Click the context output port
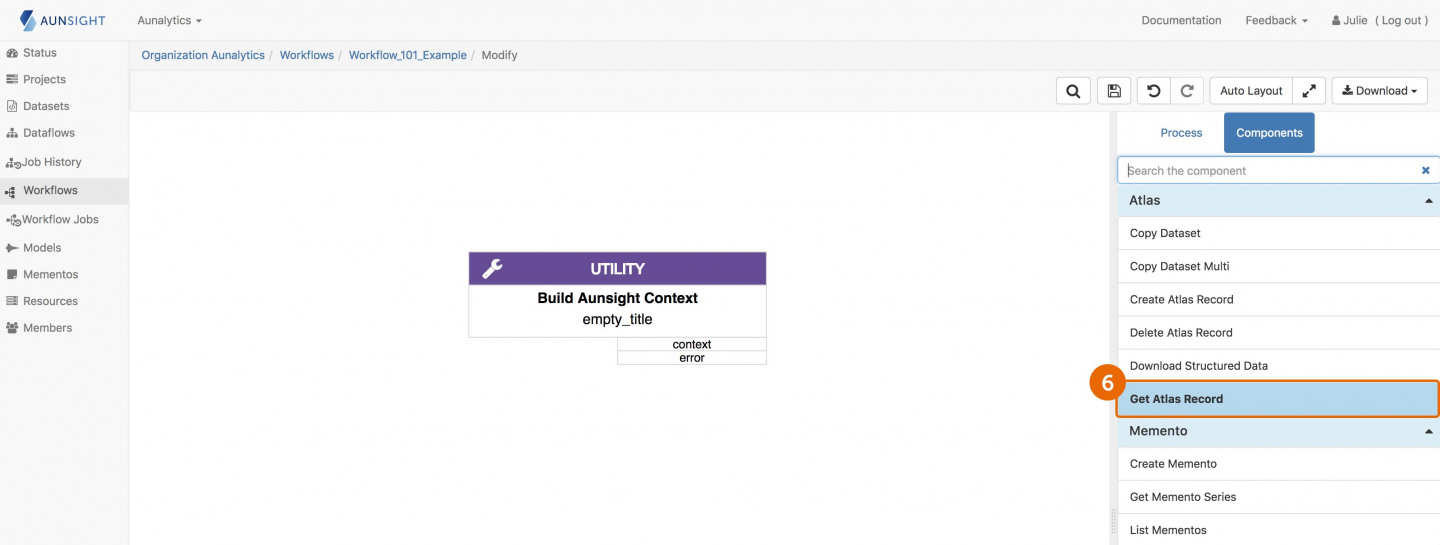The image size is (1440, 545). 692,344
